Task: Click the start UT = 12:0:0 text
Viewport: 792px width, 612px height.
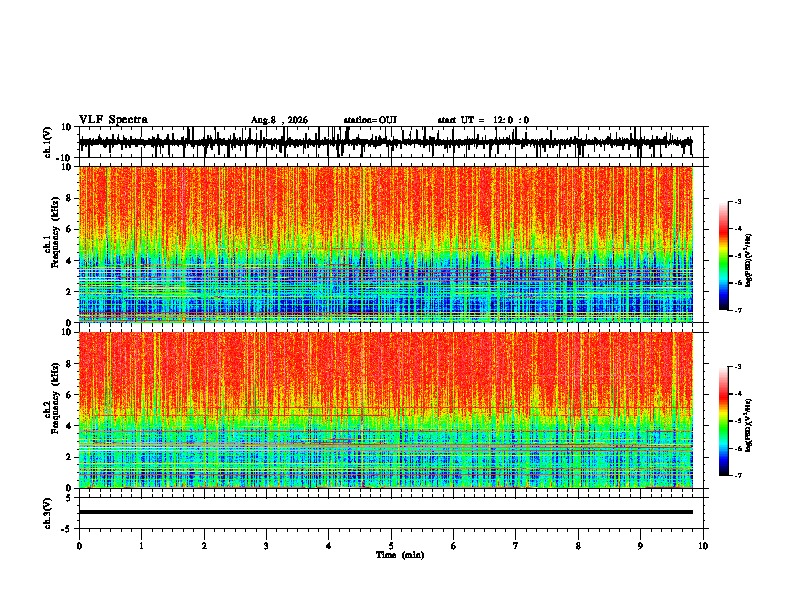Action: (483, 120)
